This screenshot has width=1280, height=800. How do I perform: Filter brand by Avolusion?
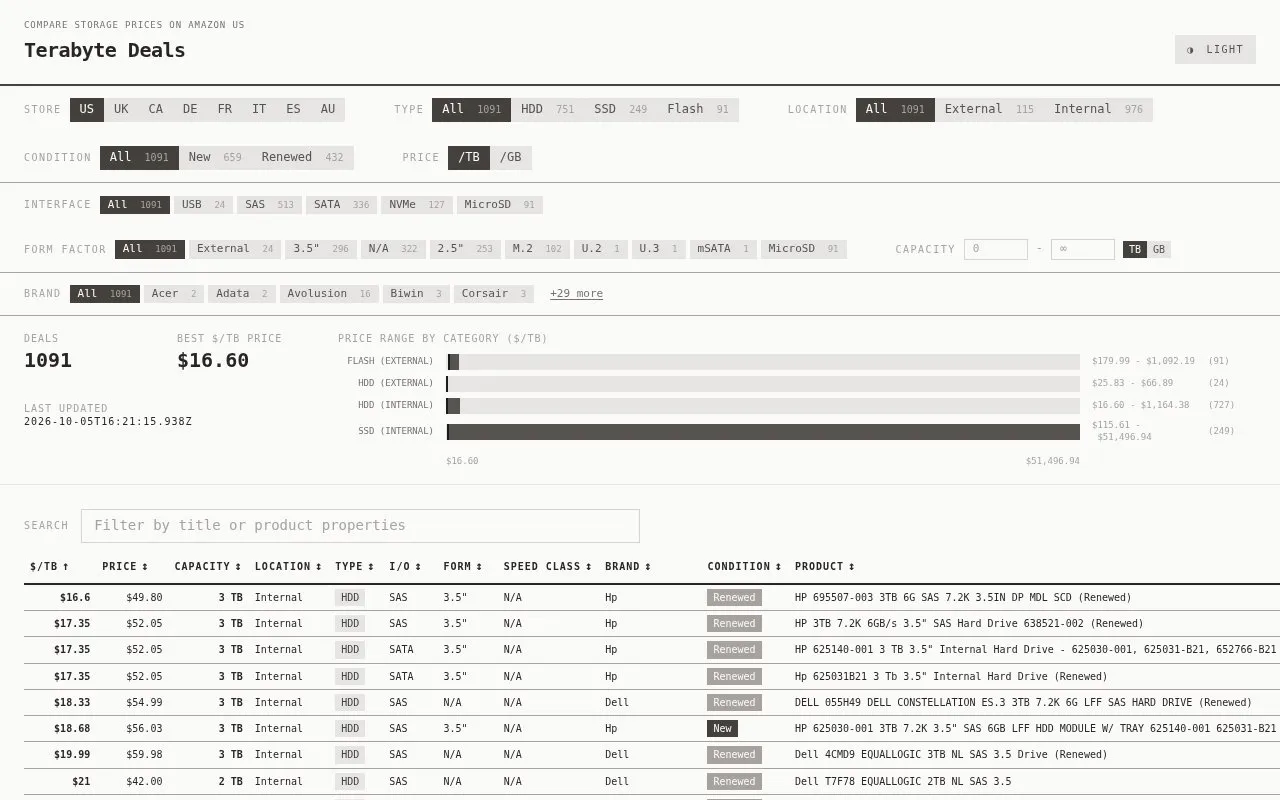click(328, 294)
